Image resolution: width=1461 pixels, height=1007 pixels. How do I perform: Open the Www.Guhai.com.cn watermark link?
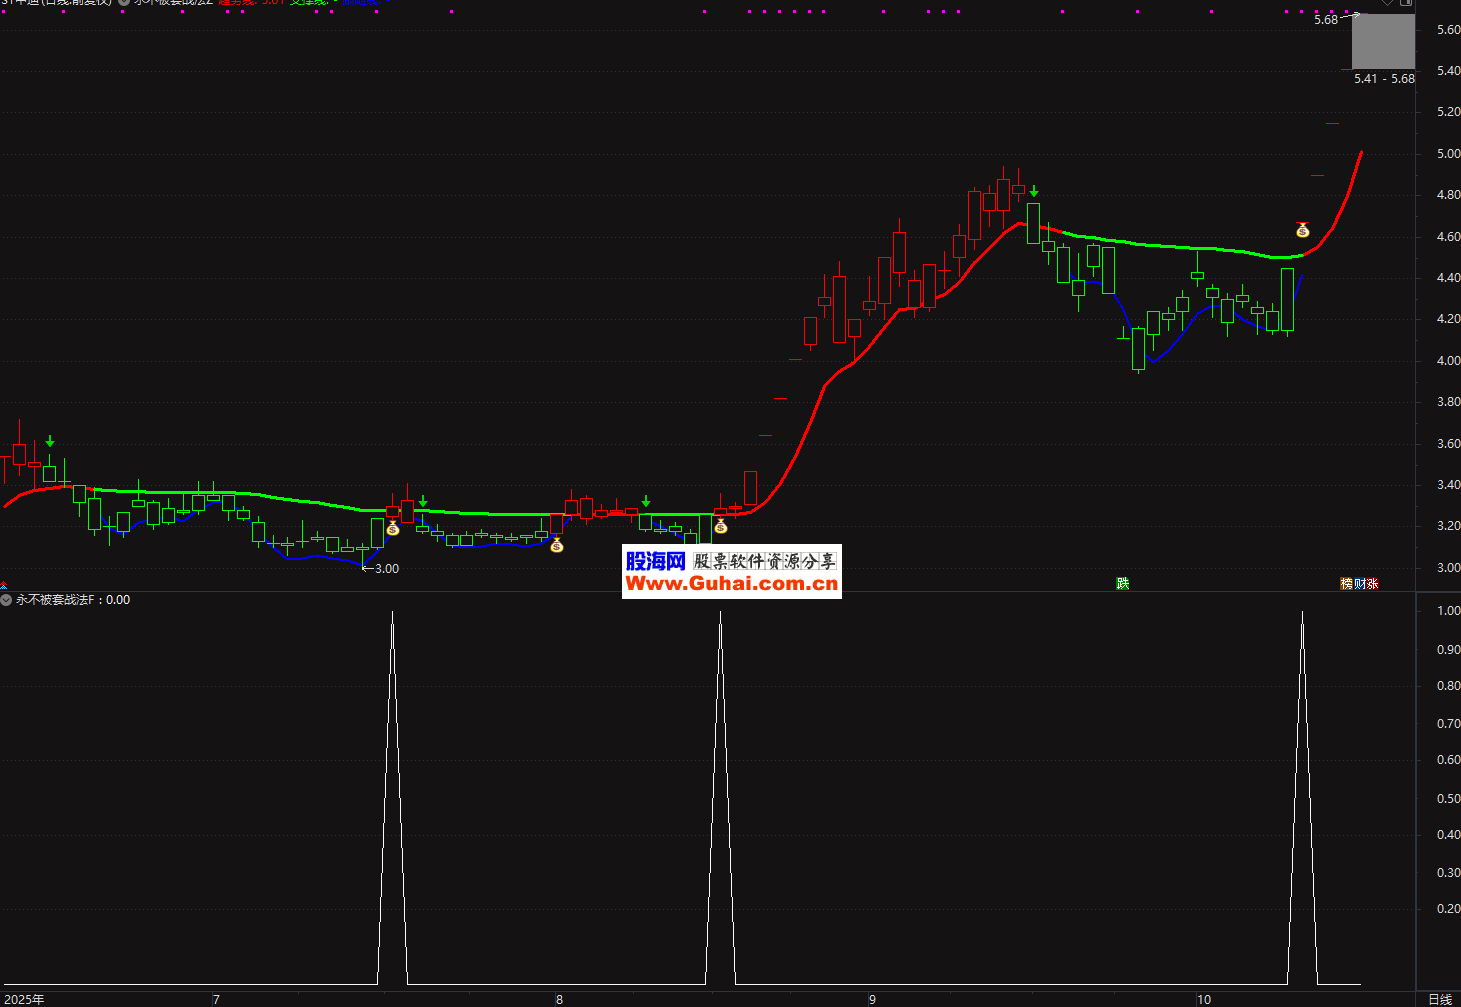731,584
